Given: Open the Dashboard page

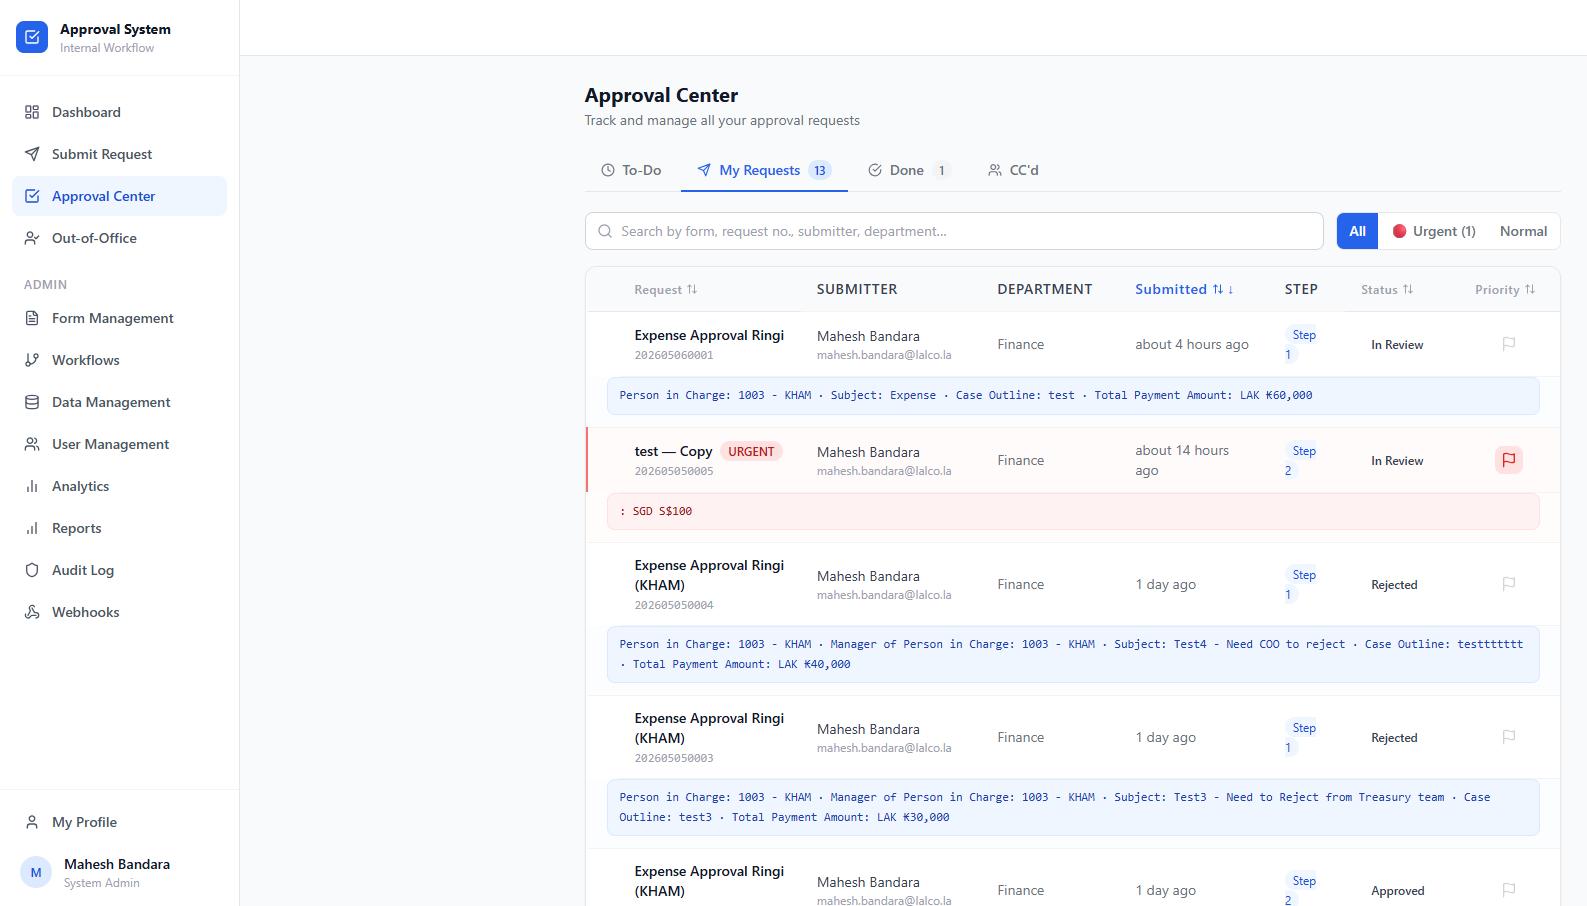Looking at the screenshot, I should (119, 112).
